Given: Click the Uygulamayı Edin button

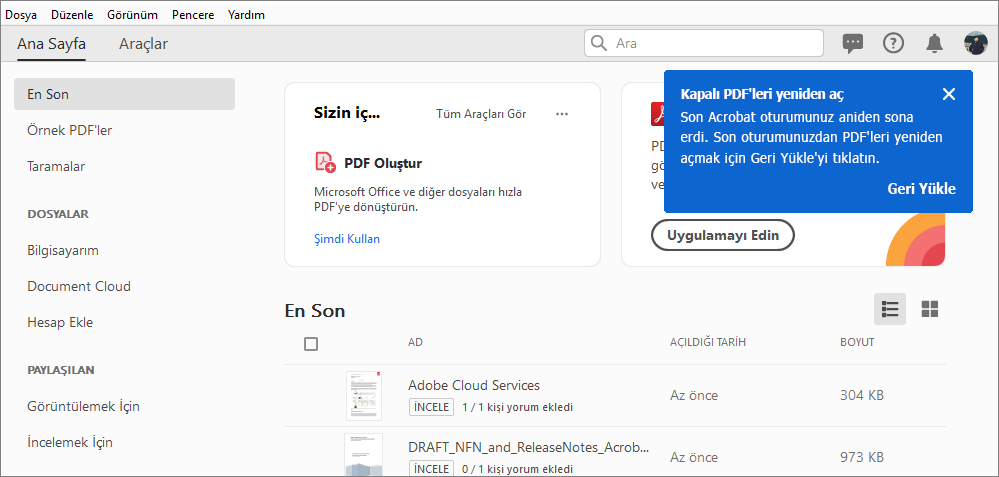Looking at the screenshot, I should click(723, 235).
